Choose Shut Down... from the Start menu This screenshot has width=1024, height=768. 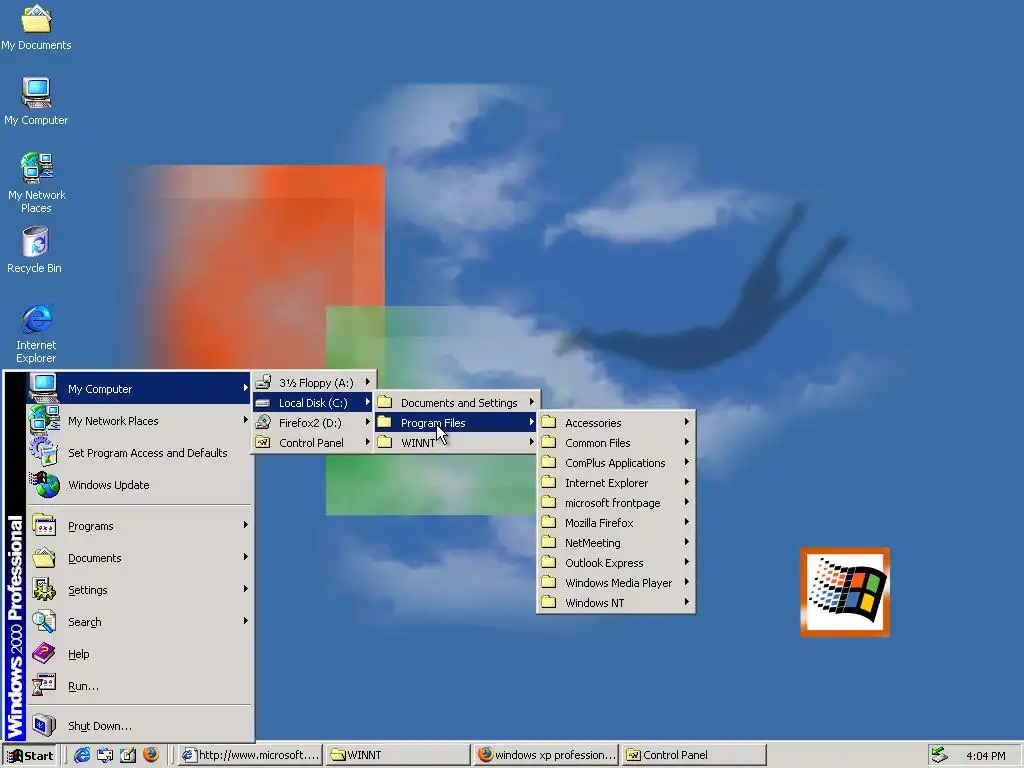point(139,726)
